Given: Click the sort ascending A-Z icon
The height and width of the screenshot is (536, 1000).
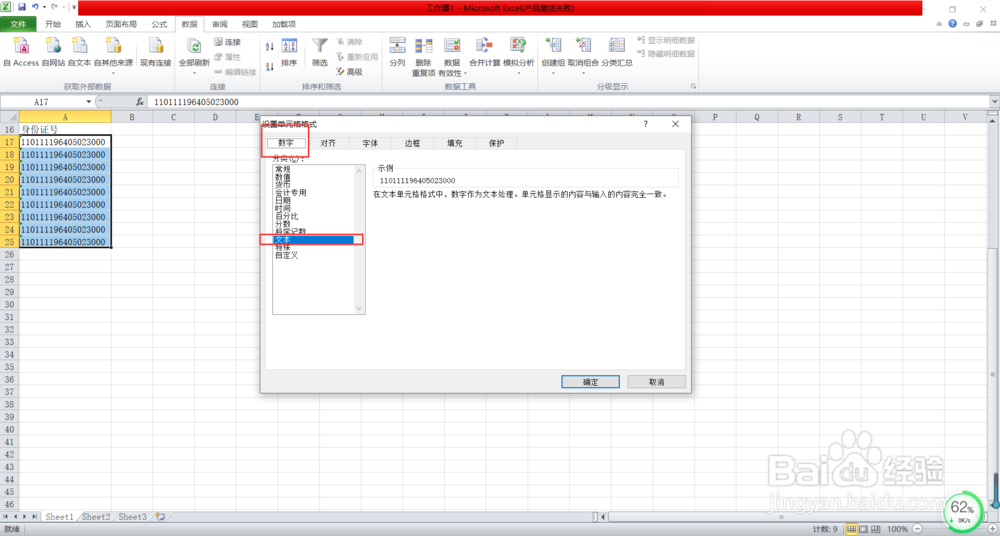Looking at the screenshot, I should (269, 46).
